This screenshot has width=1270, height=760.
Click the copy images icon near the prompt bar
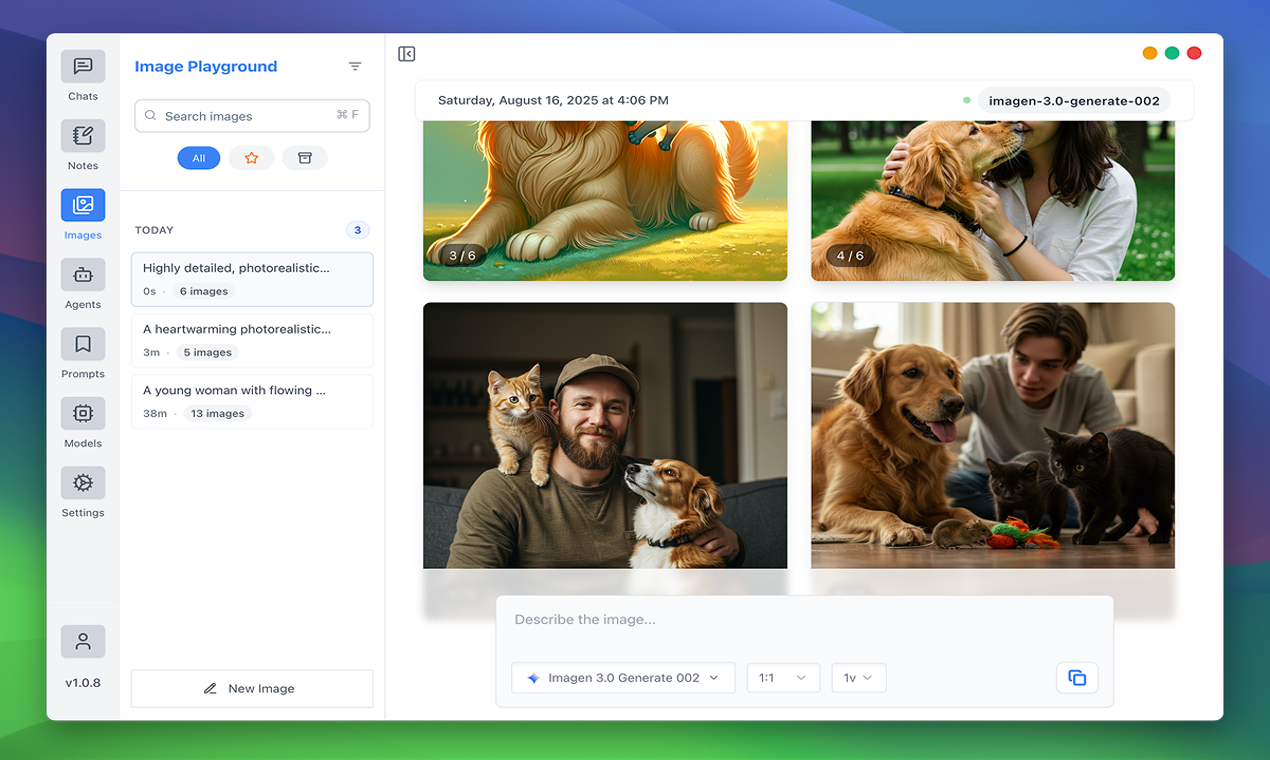1077,677
